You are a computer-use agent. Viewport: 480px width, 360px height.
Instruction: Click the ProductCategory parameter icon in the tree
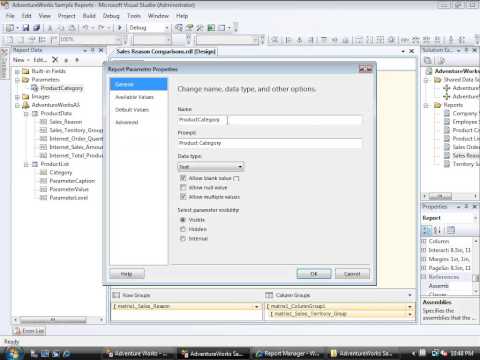tap(34, 88)
